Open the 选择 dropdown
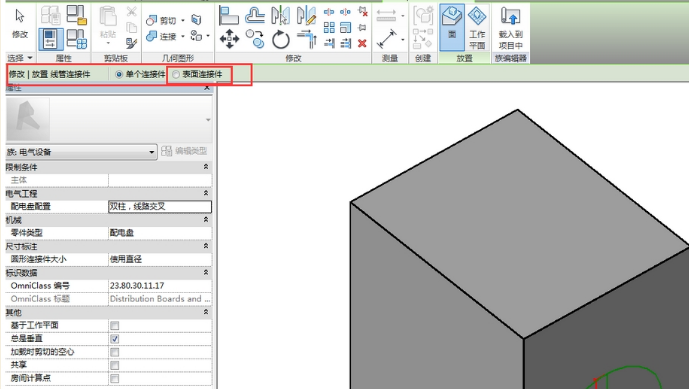Screen dimensions: 689x389 (x=20, y=58)
